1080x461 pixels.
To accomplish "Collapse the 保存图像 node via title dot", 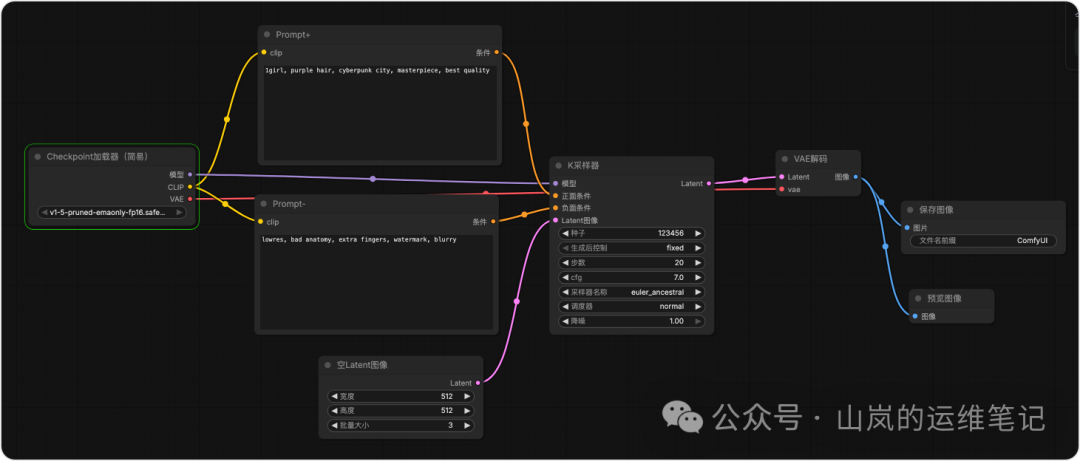I will [909, 210].
